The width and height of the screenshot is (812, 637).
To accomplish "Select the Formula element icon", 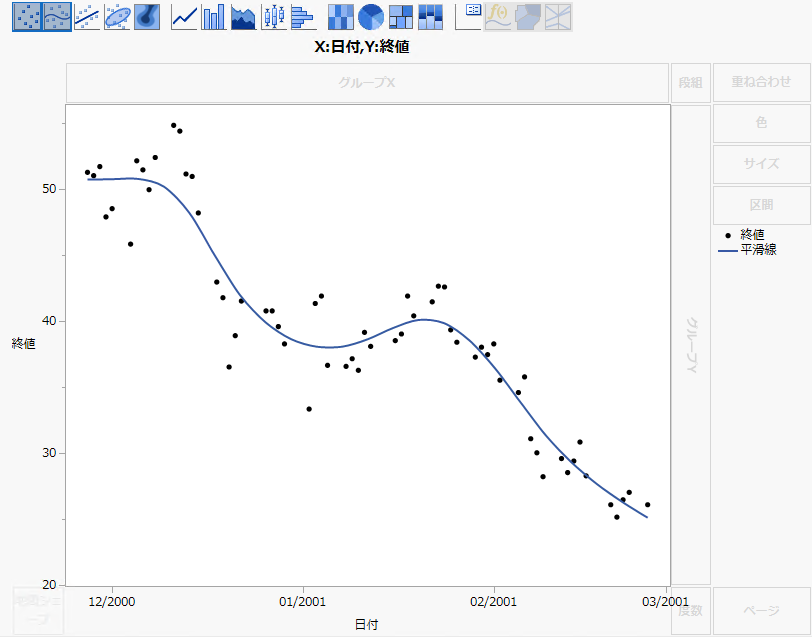I will pos(498,17).
